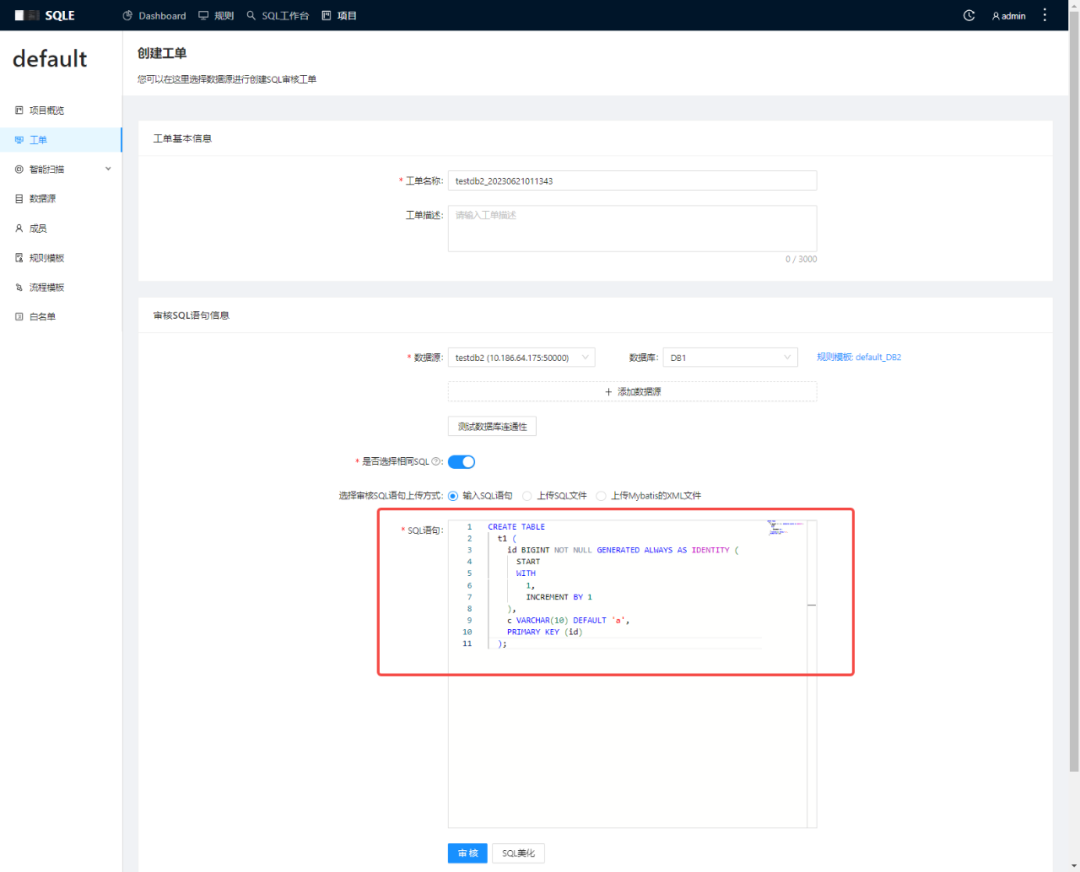Click the admin username label
1080x872 pixels.
pos(1013,16)
